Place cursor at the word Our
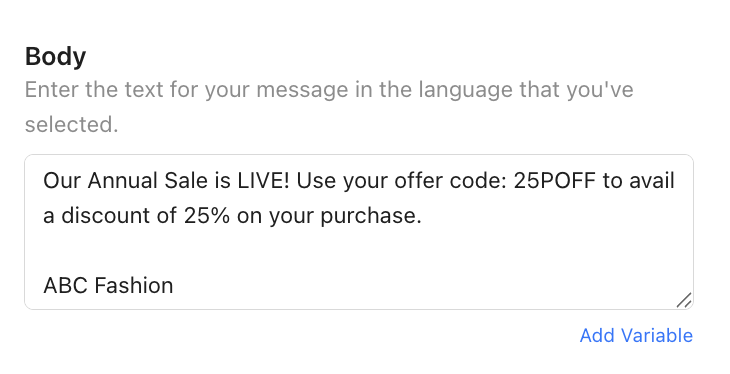This screenshot has width=730, height=374. point(61,181)
